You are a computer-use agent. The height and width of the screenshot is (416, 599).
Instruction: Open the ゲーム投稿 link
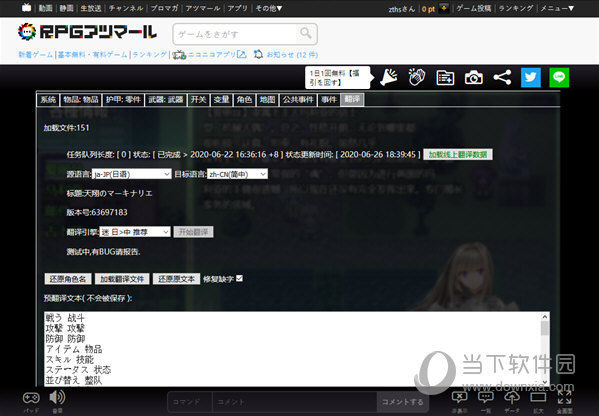tap(474, 8)
